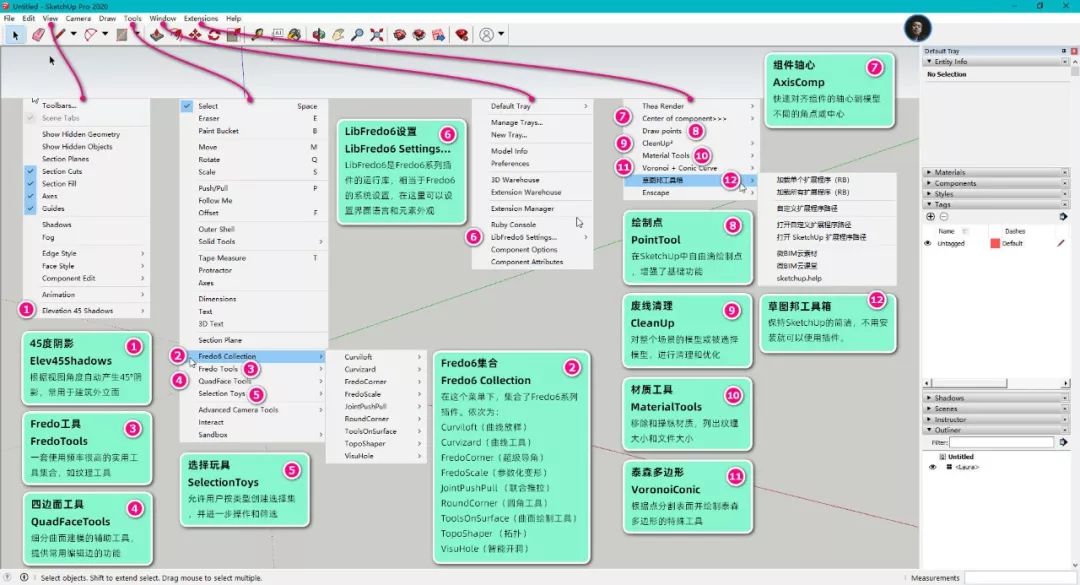Select the Move tool icon
This screenshot has height=585, width=1080.
(196, 34)
